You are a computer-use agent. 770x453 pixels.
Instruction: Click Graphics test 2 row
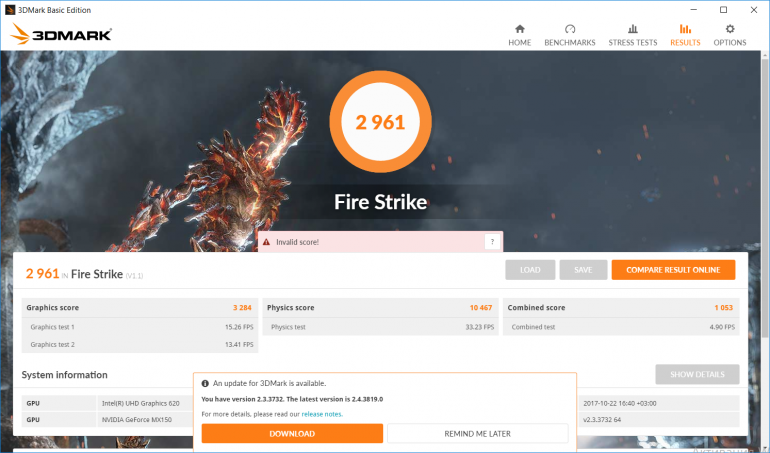tap(140, 344)
